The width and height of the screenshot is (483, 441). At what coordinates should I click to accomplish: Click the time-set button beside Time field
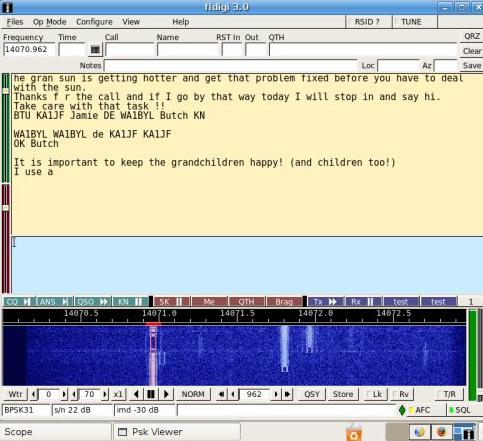point(95,50)
